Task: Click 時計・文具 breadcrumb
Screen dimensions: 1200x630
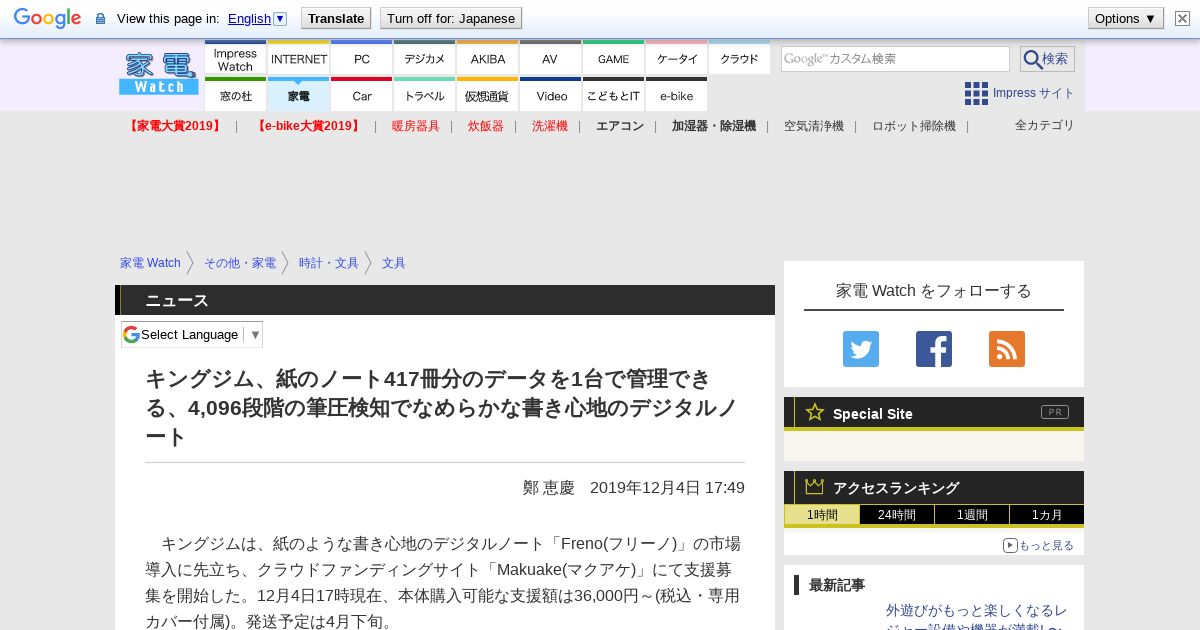Action: coord(329,263)
